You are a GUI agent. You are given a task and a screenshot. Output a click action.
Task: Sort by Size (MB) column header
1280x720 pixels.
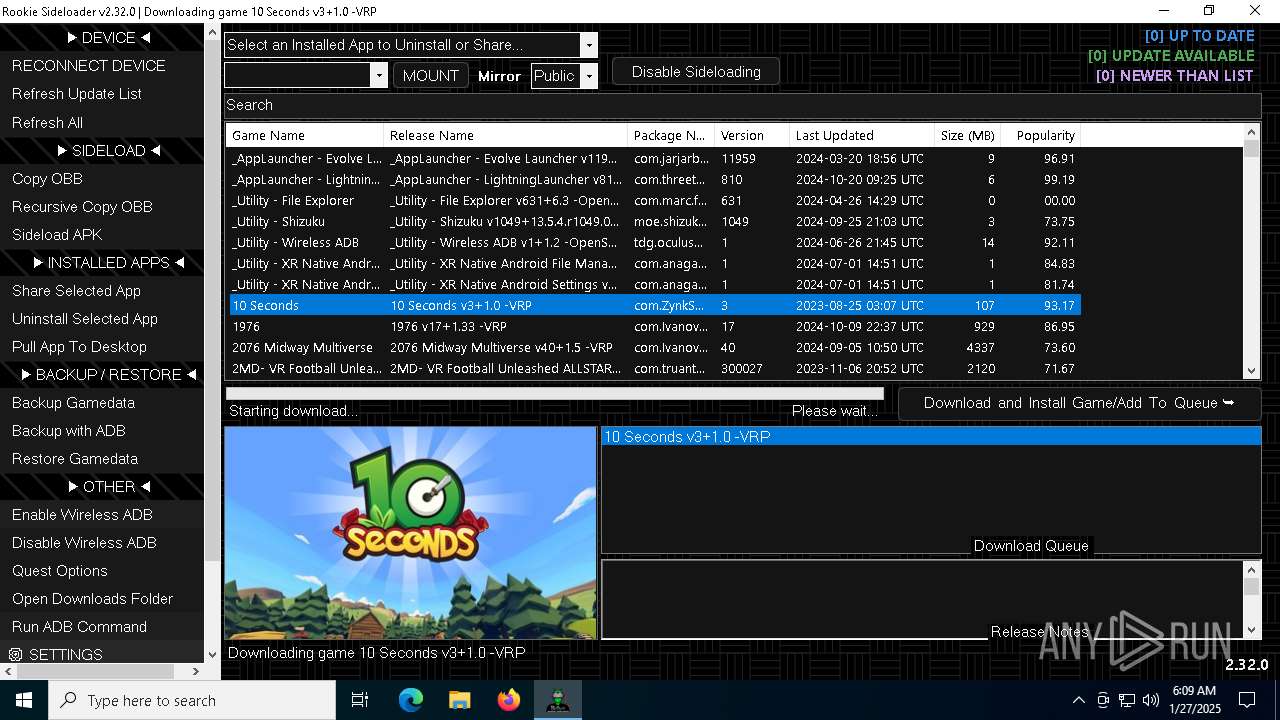click(x=967, y=135)
